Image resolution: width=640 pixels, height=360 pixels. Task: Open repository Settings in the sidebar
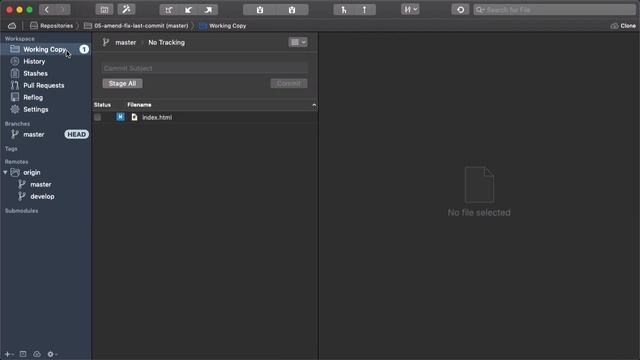(x=36, y=109)
